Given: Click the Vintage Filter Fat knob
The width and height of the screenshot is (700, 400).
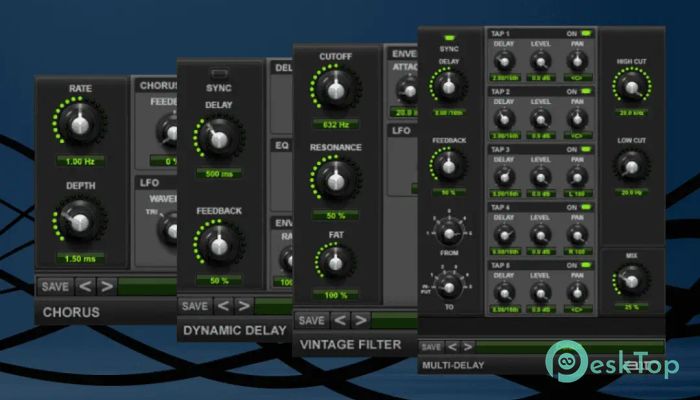Looking at the screenshot, I should click(x=337, y=260).
